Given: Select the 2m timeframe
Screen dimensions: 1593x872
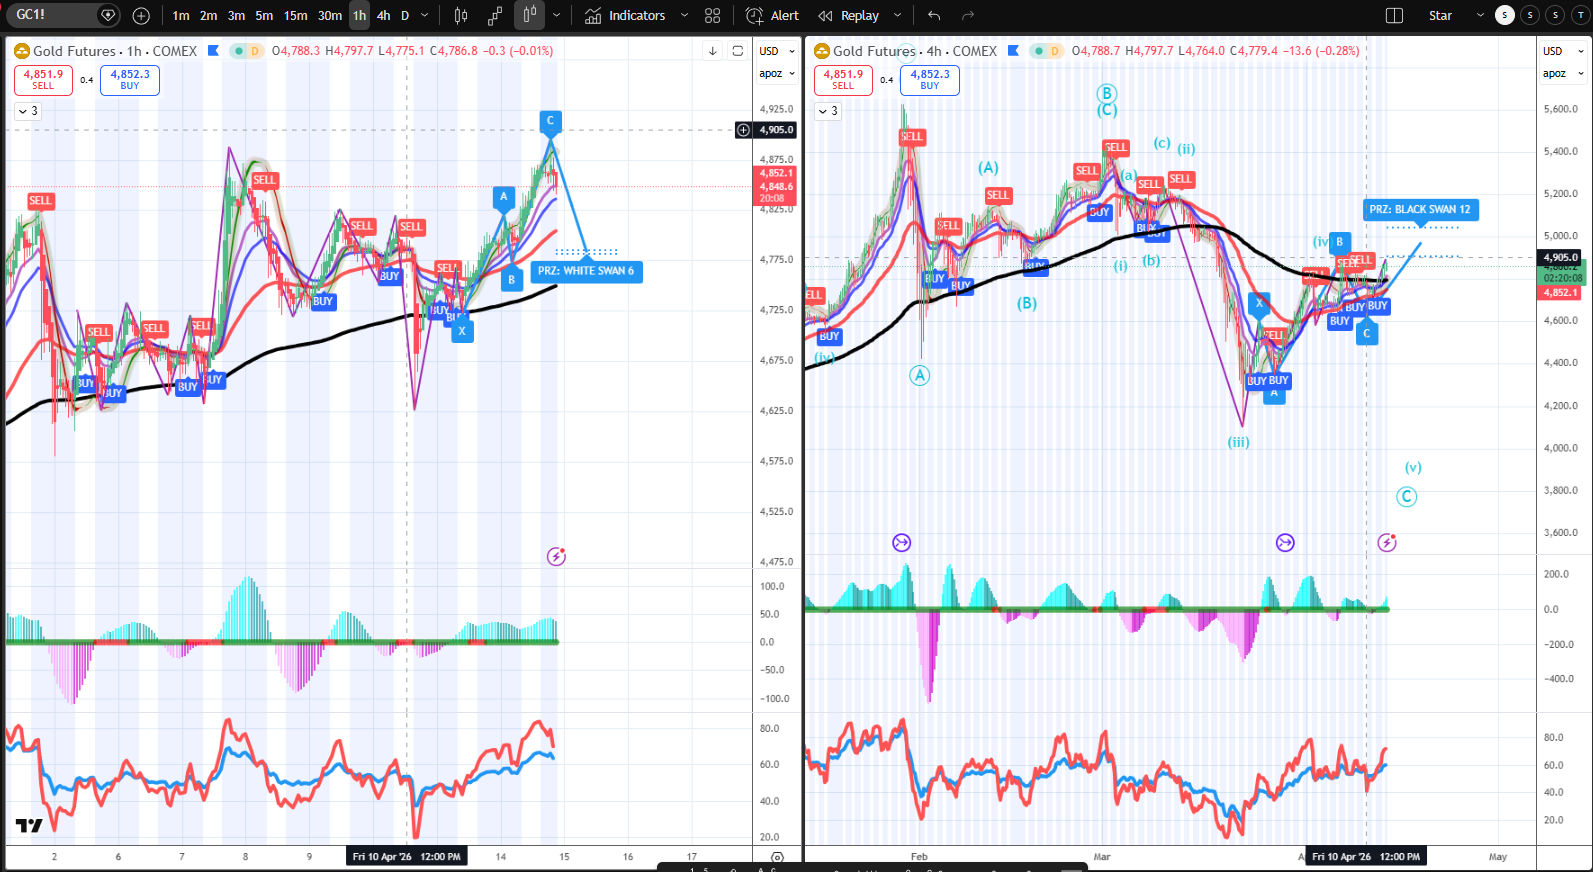Looking at the screenshot, I should tap(208, 15).
